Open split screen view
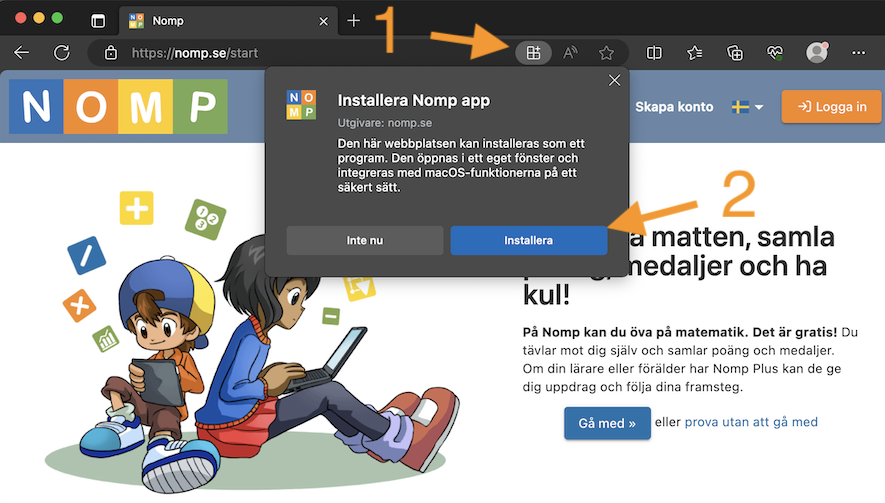This screenshot has width=885, height=503. click(654, 53)
